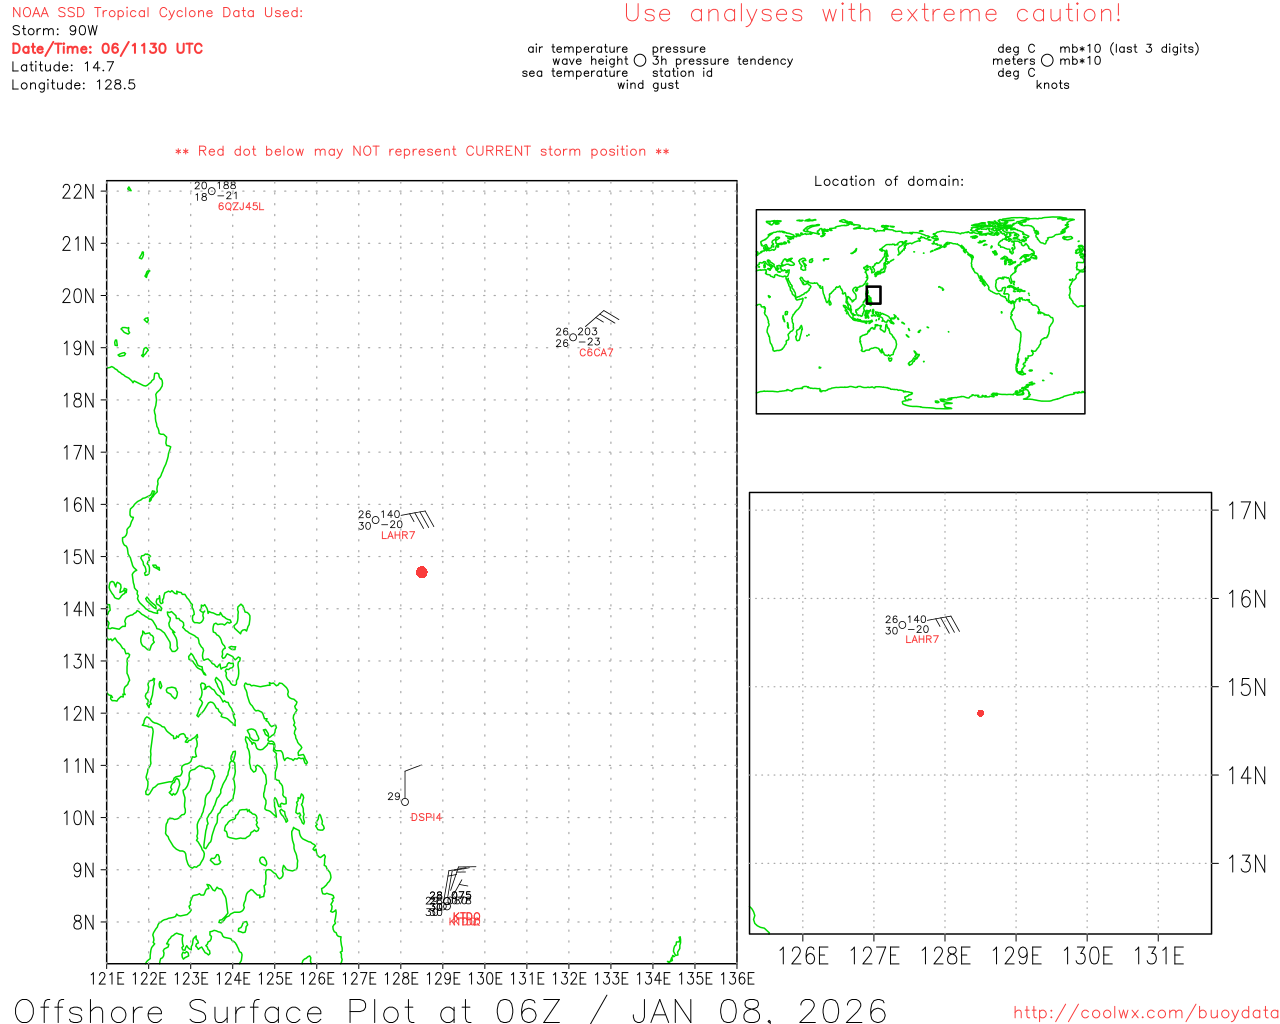Click the 'Use analyses with extreme caution!' heading
Viewport: 1280px width, 1024px height.
[x=873, y=14]
